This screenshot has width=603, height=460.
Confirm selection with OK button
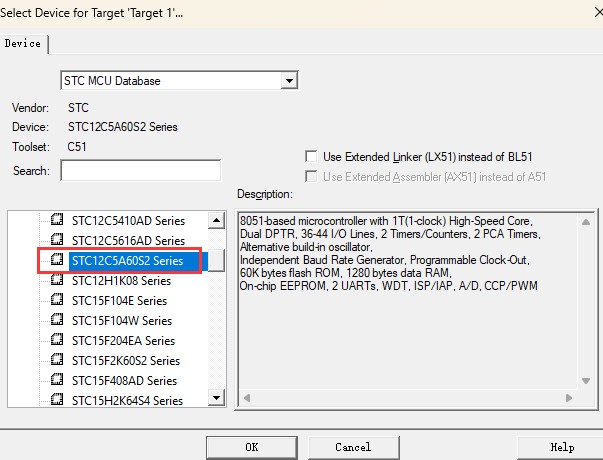click(252, 447)
